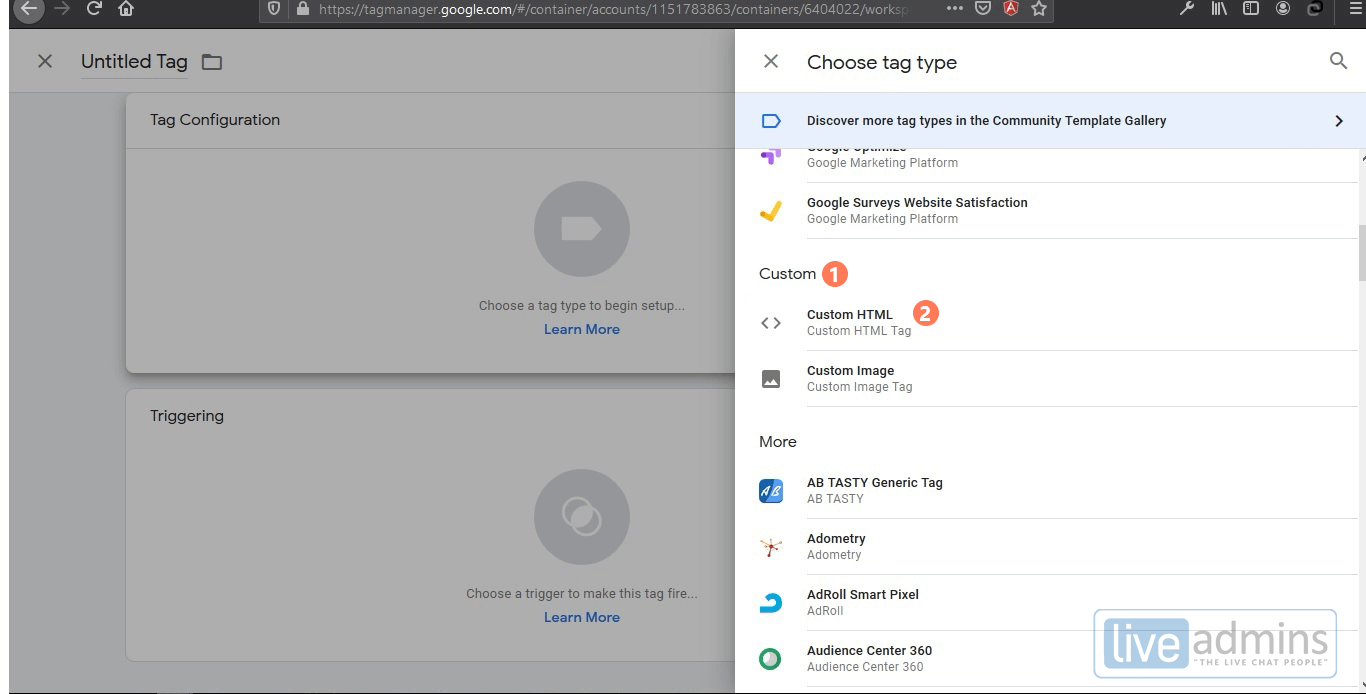The width and height of the screenshot is (1366, 694).
Task: Click the tag list scrollbar thumb
Action: click(x=1361, y=252)
